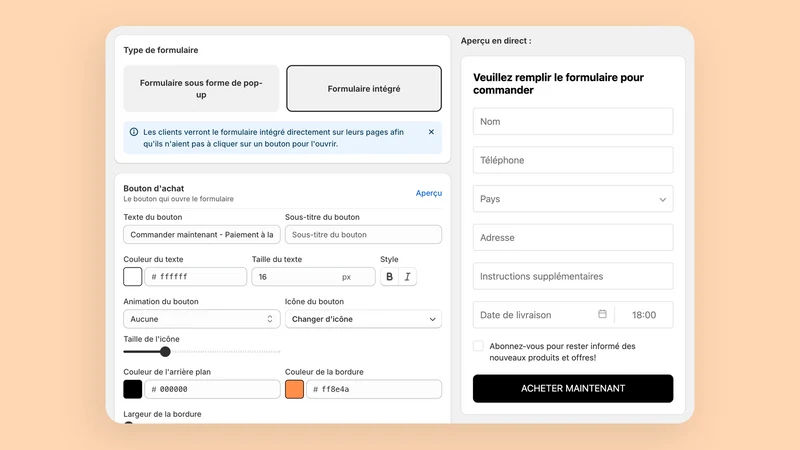Click the border color hex field ff8e4a
800x450 pixels.
pos(374,389)
